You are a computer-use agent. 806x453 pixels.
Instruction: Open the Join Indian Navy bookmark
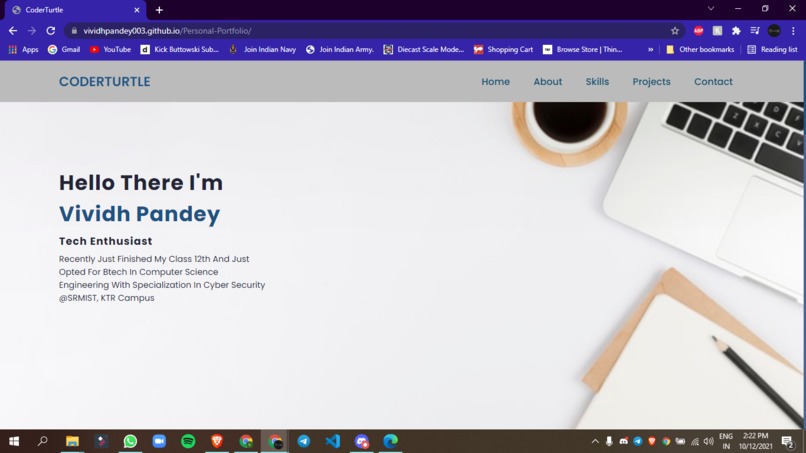coord(263,49)
